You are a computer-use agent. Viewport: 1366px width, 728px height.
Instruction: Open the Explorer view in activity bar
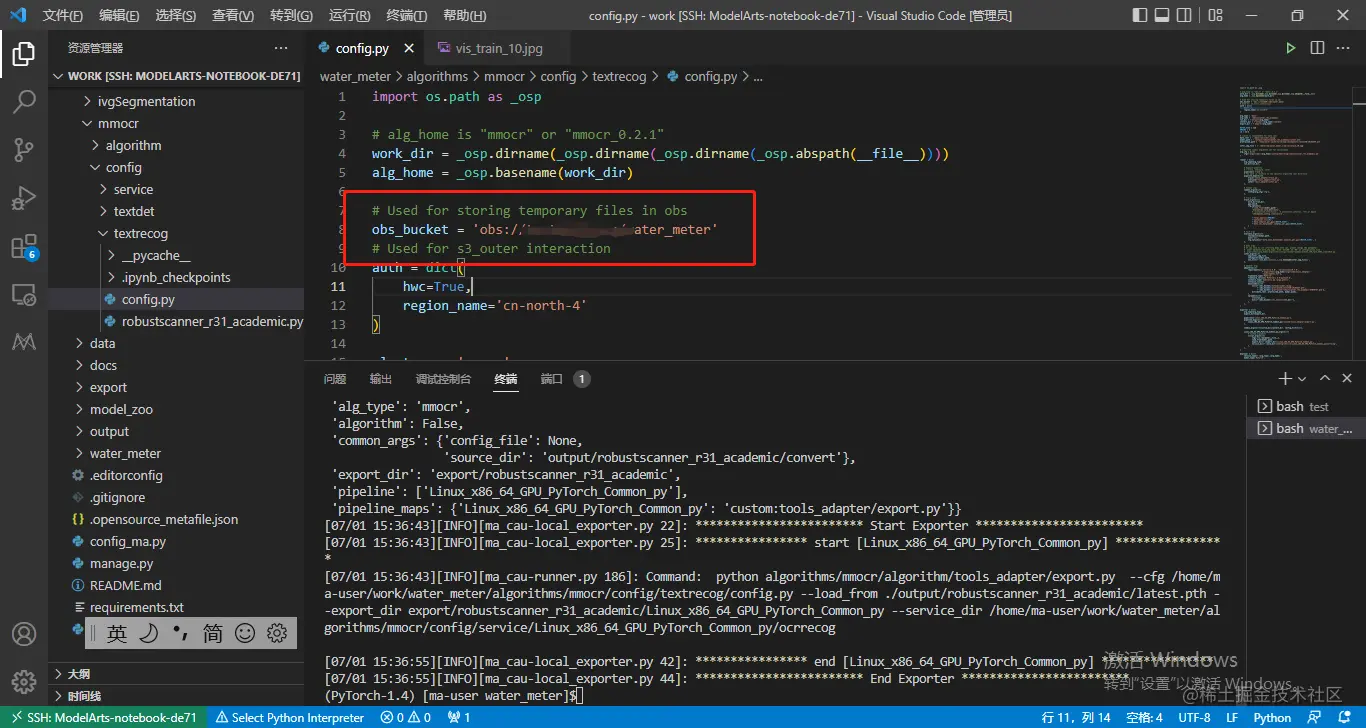click(24, 53)
